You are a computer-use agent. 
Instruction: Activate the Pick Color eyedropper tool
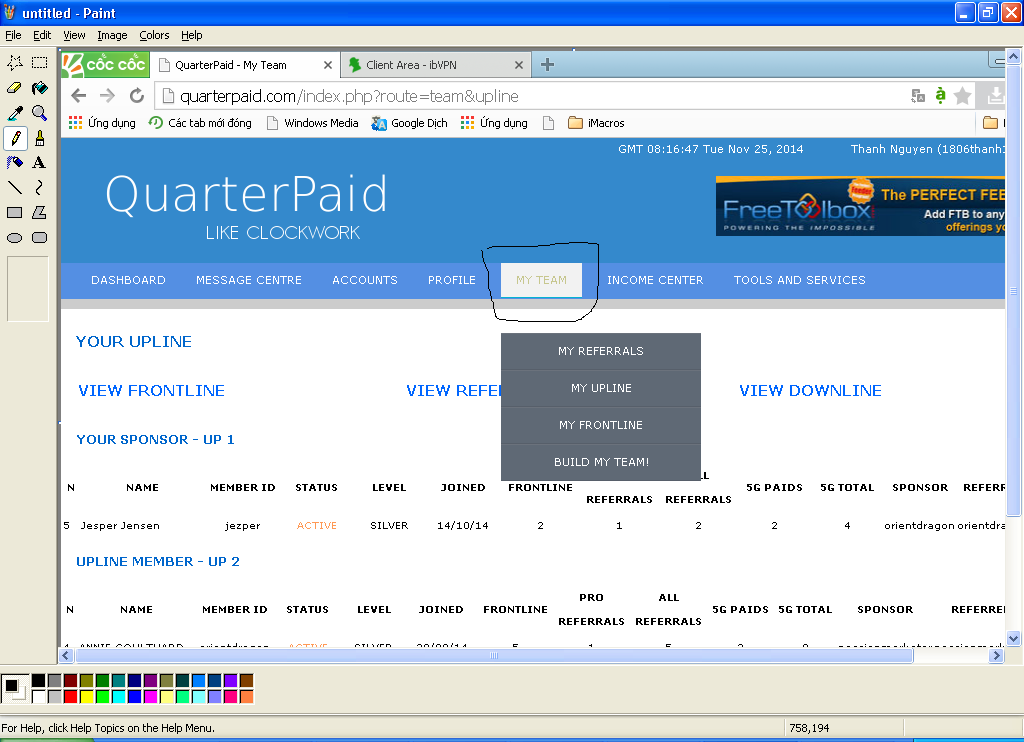(x=14, y=113)
